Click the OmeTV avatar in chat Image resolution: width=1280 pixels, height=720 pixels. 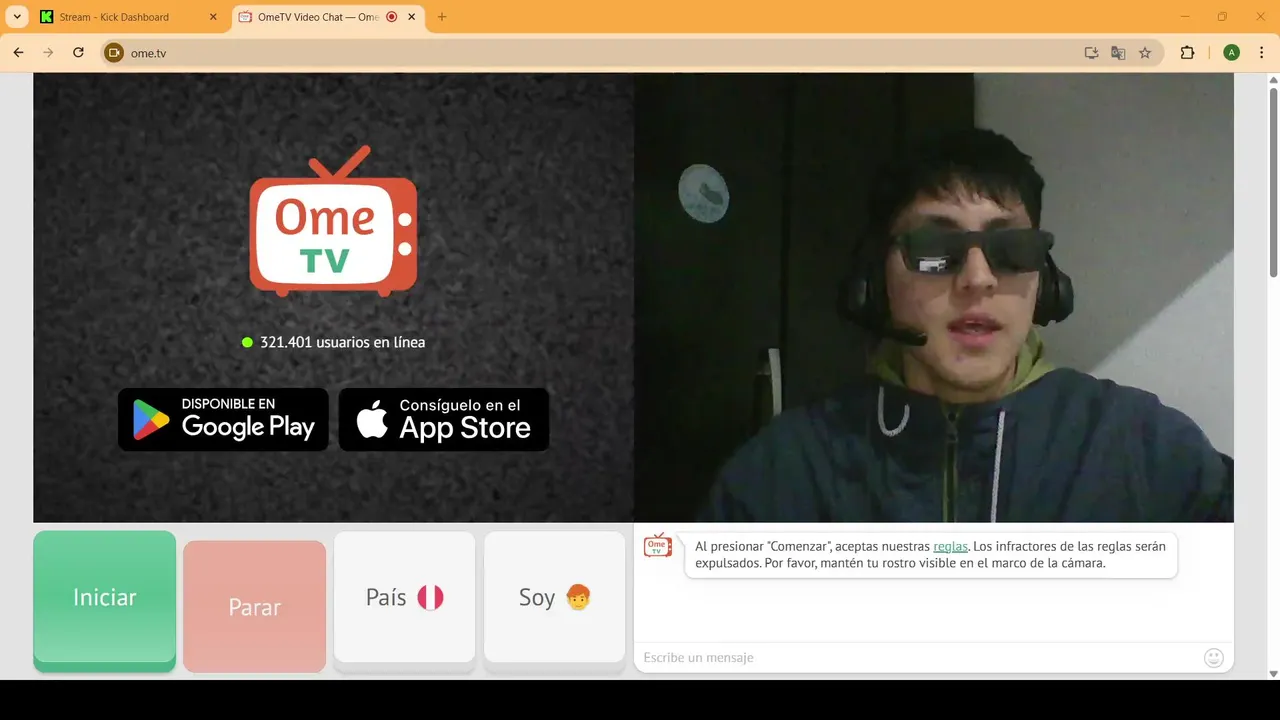point(658,546)
